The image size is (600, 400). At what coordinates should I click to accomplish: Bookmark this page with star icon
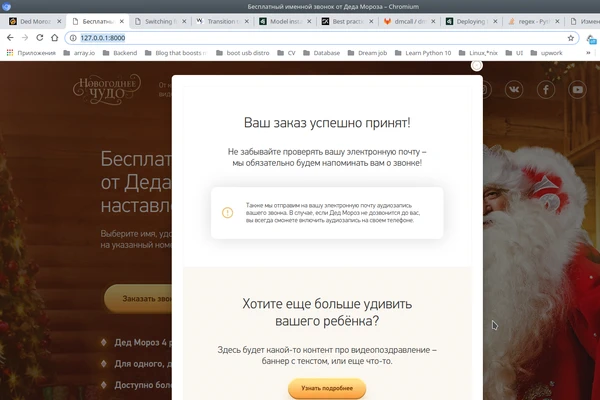[571, 37]
